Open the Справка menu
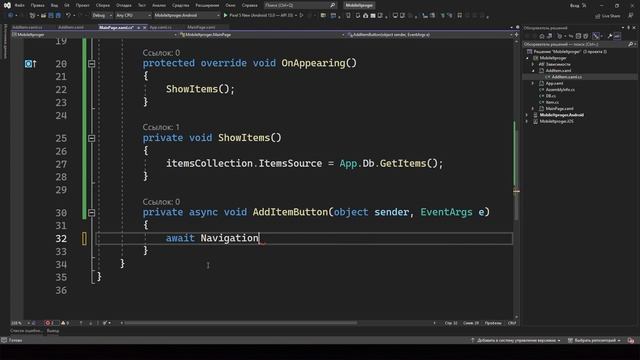Screen dimensions: 640x360 (x=249, y=5)
